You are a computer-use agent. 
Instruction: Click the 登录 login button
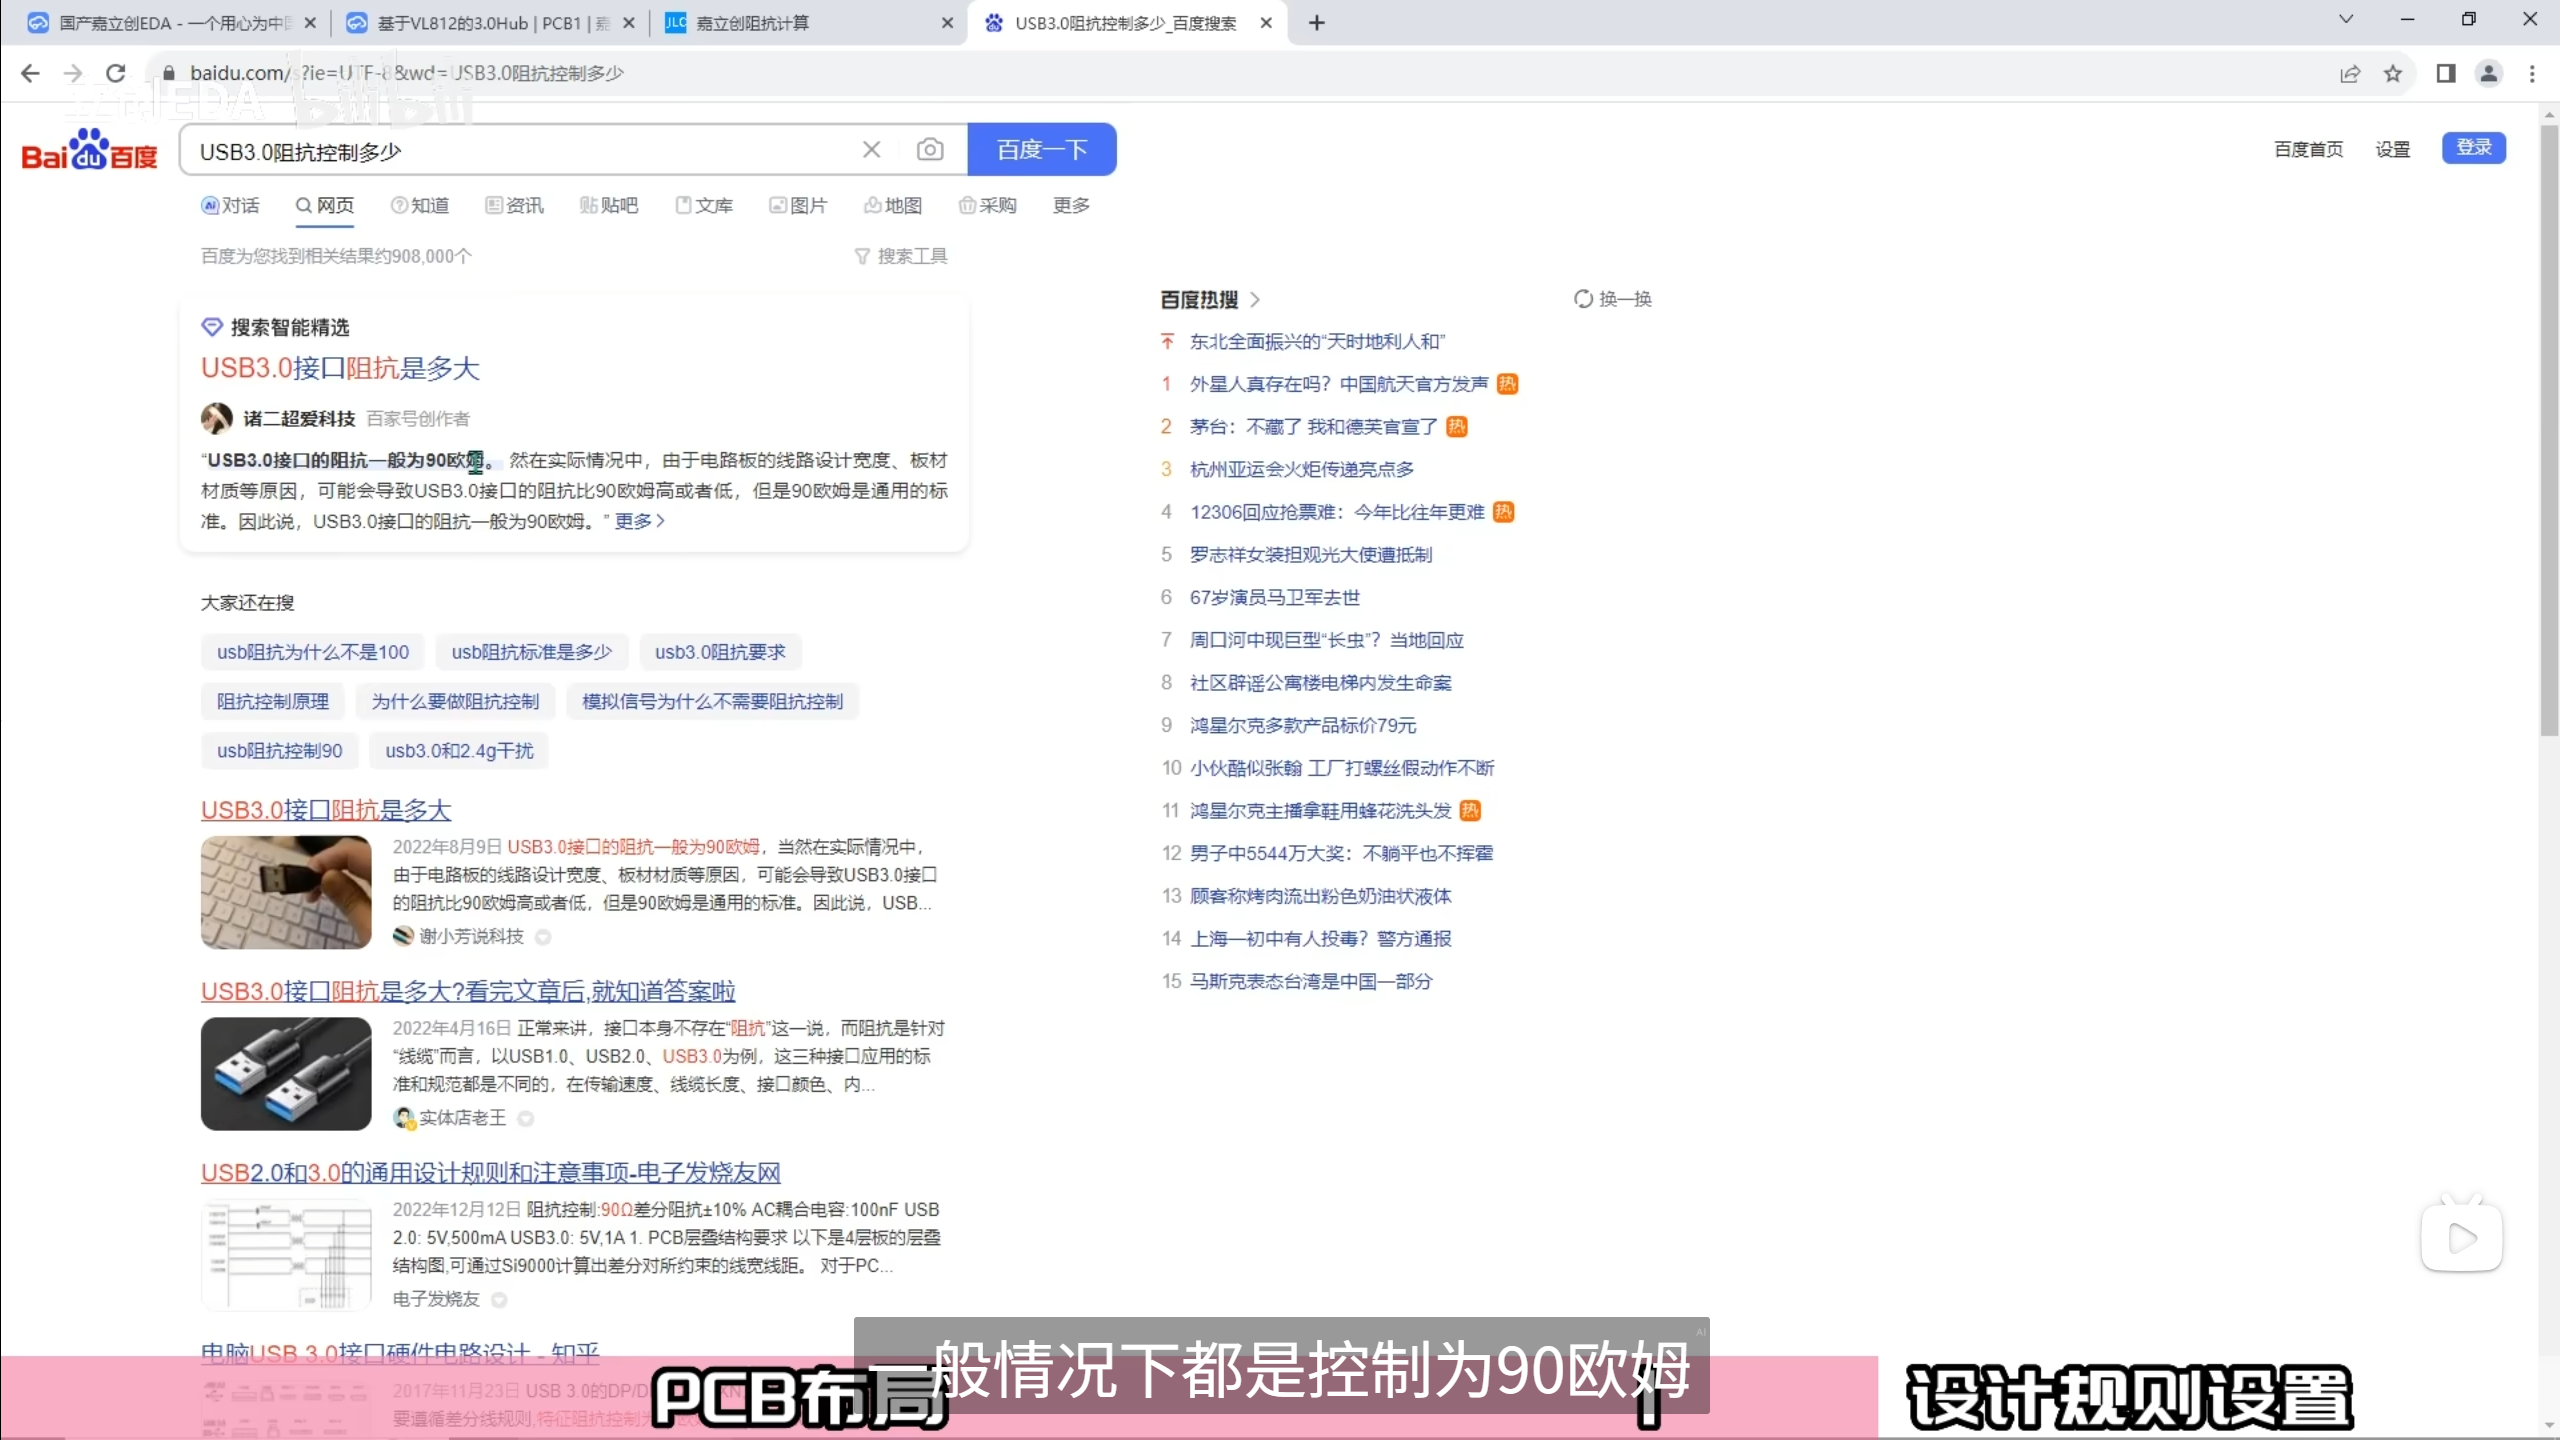tap(2473, 148)
